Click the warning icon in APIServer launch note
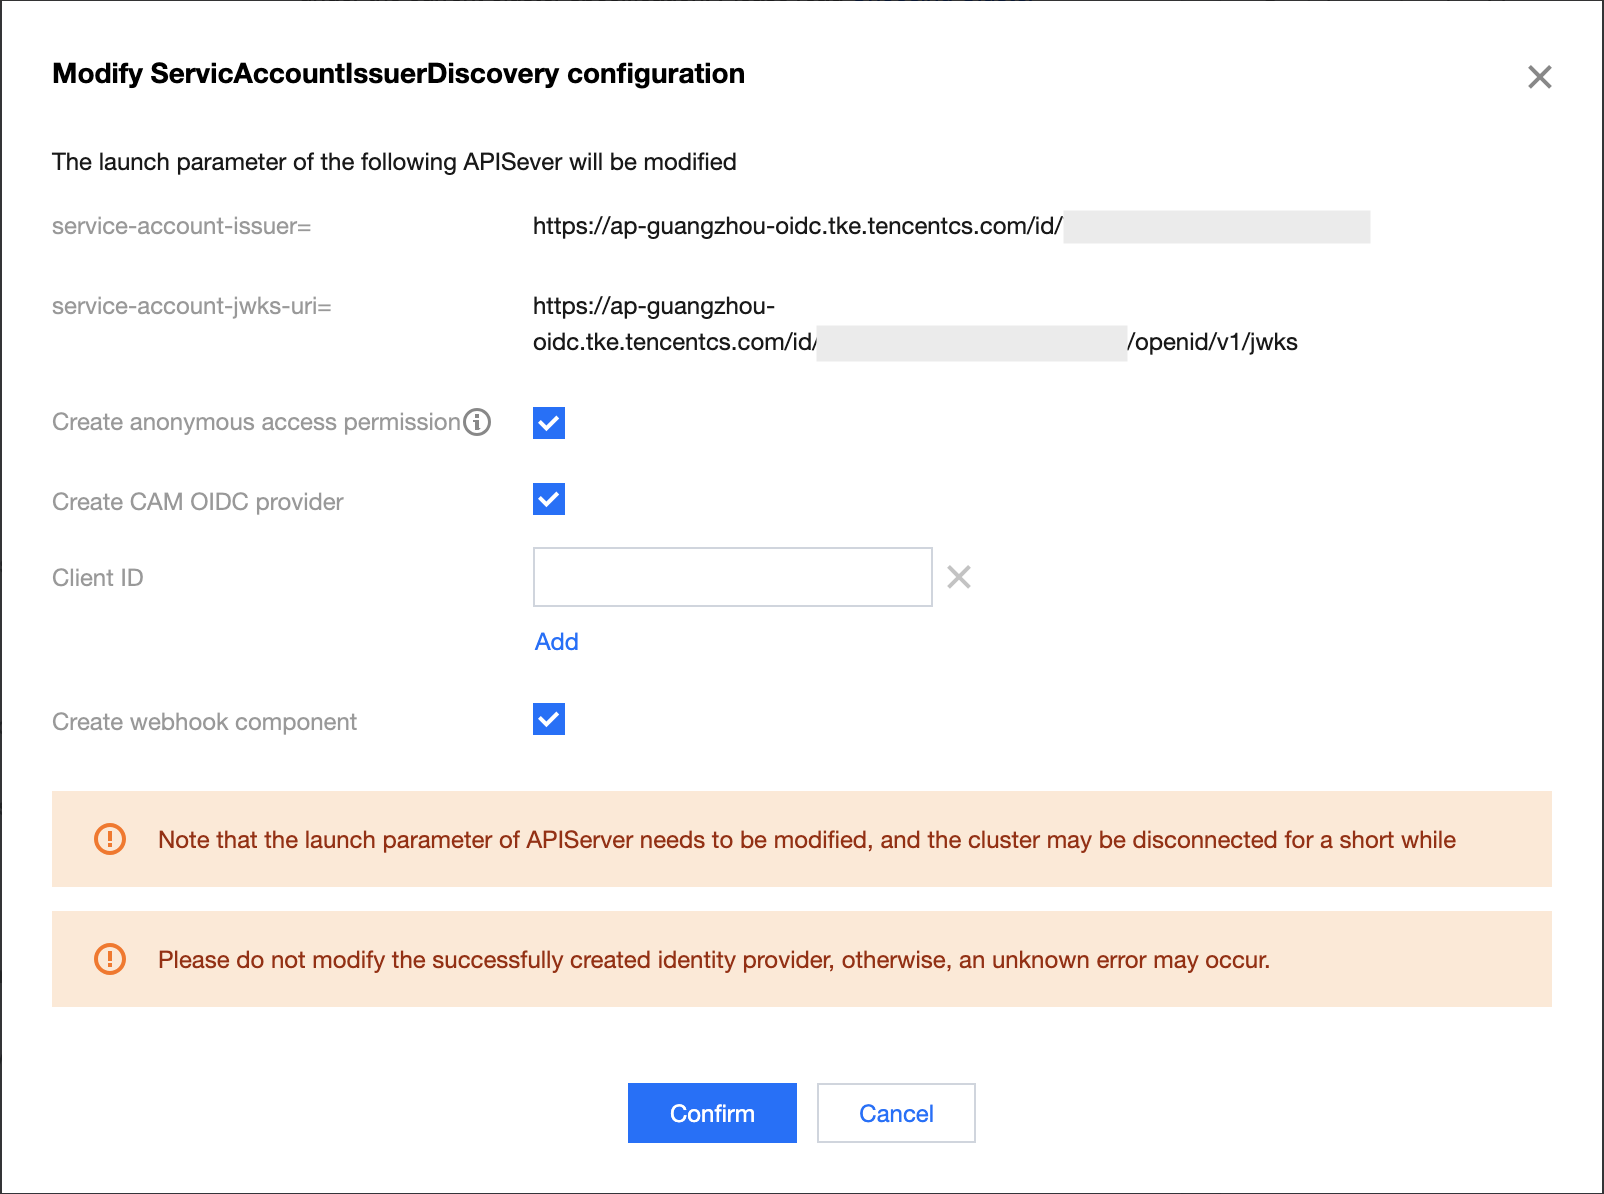Screen dimensions: 1604x1194 pos(110,839)
